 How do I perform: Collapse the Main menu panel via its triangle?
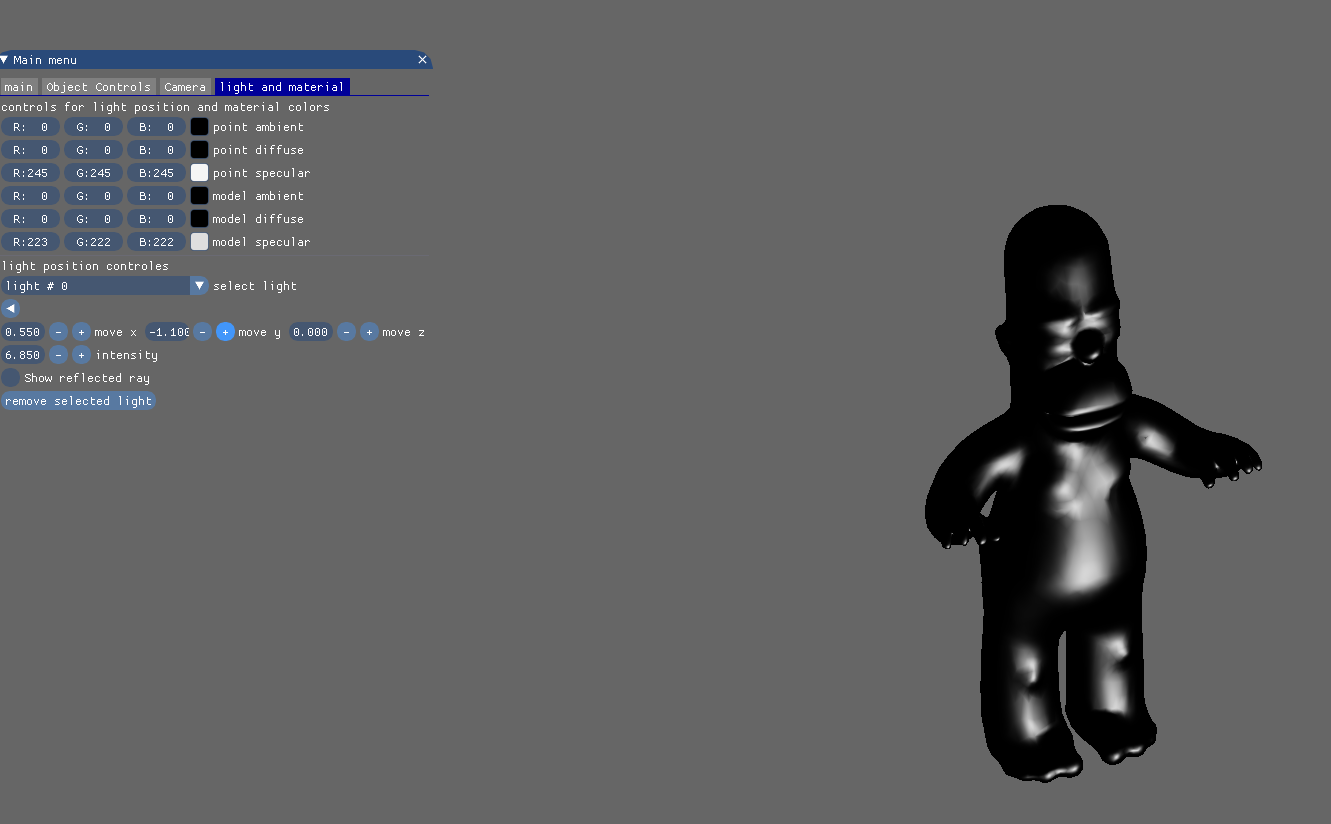click(x=7, y=59)
